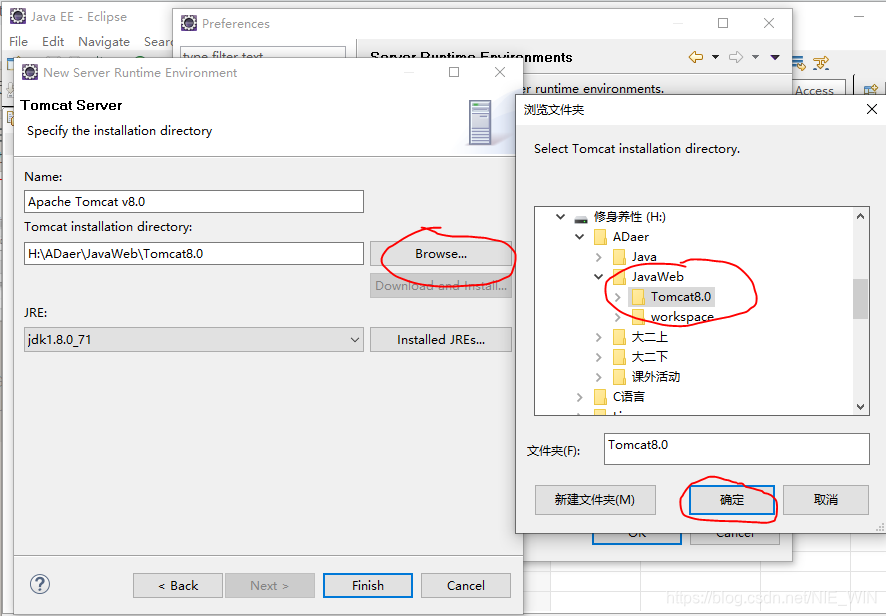The image size is (886, 616).
Task: Close the 浏览文件夹 dialog
Action: click(x=872, y=109)
